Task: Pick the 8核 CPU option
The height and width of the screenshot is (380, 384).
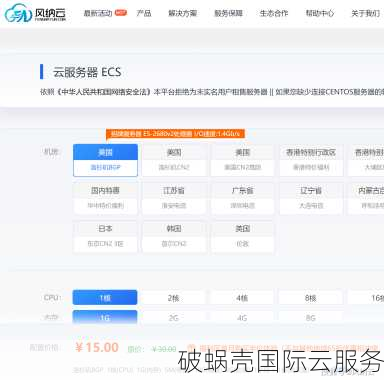Action: pos(311,297)
